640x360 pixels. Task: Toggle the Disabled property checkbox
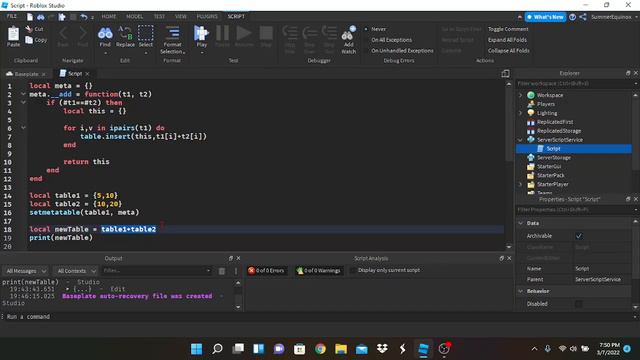(x=579, y=304)
